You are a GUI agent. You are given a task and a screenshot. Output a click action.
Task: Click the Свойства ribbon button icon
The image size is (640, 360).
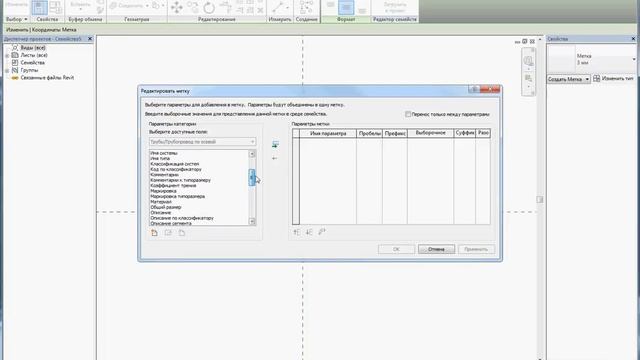[x=40, y=7]
